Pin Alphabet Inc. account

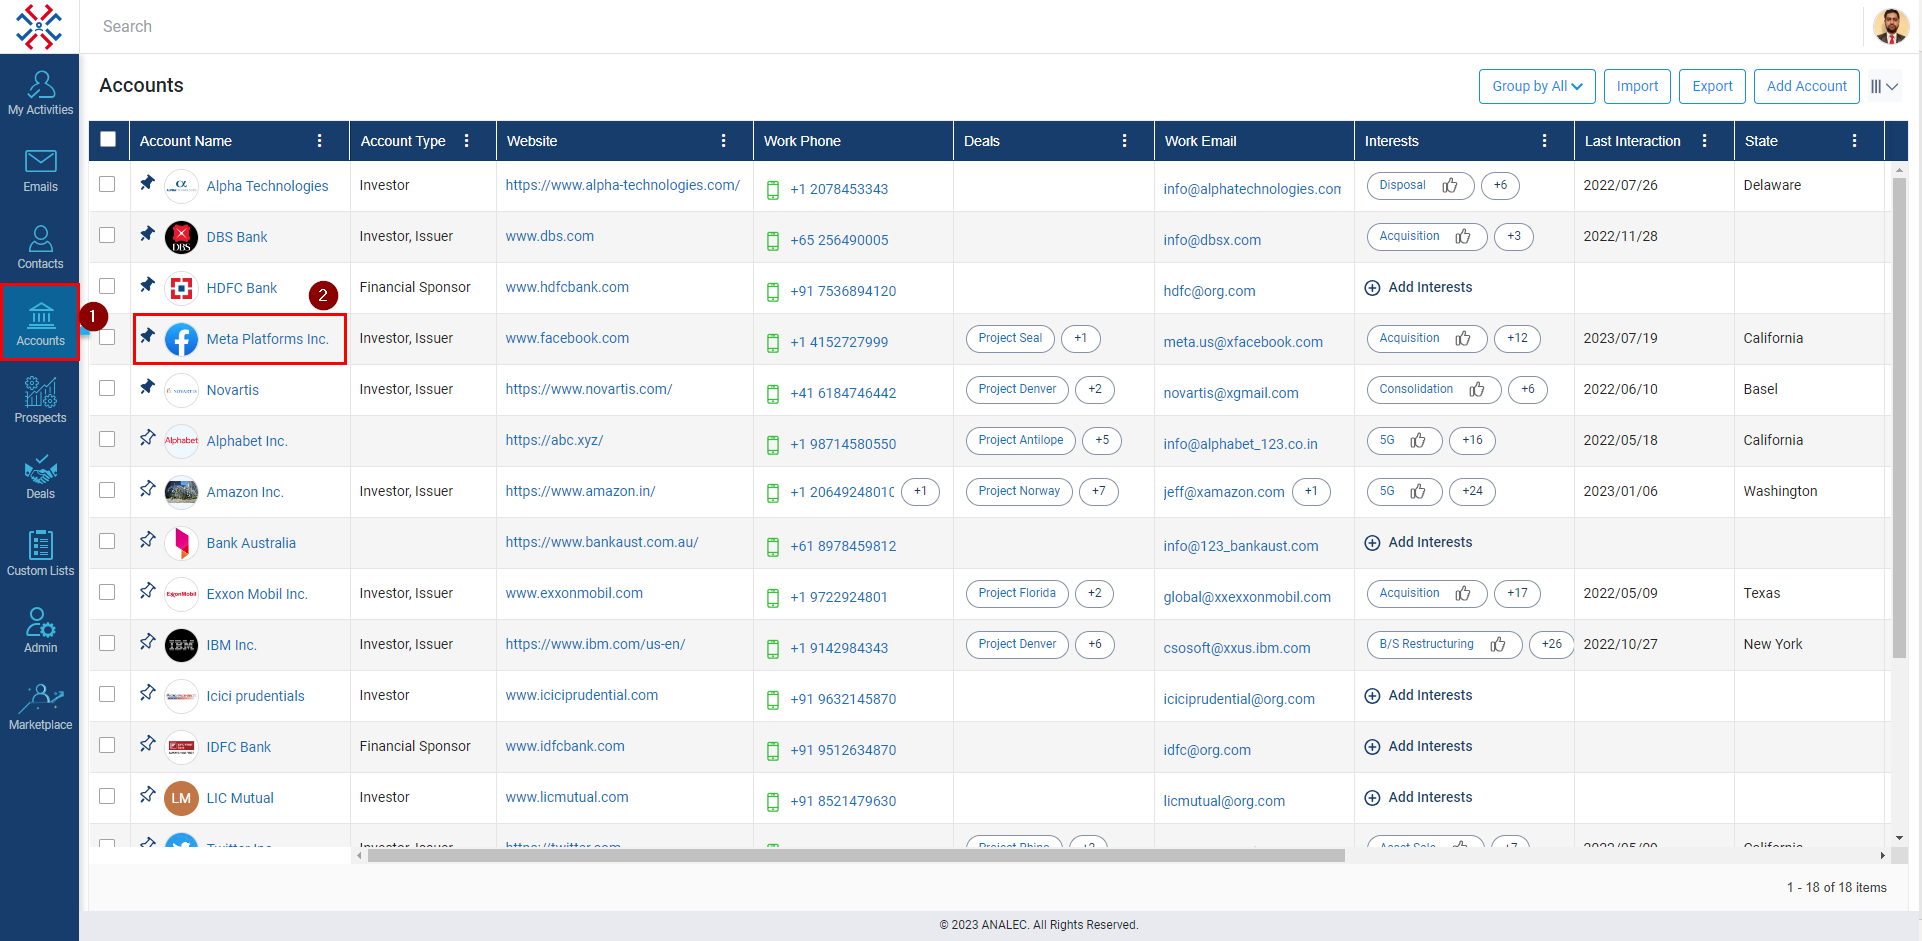(x=147, y=438)
